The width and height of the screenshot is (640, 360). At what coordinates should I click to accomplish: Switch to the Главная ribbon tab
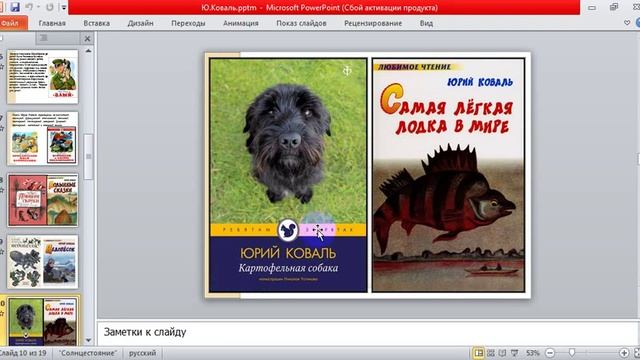[52, 23]
